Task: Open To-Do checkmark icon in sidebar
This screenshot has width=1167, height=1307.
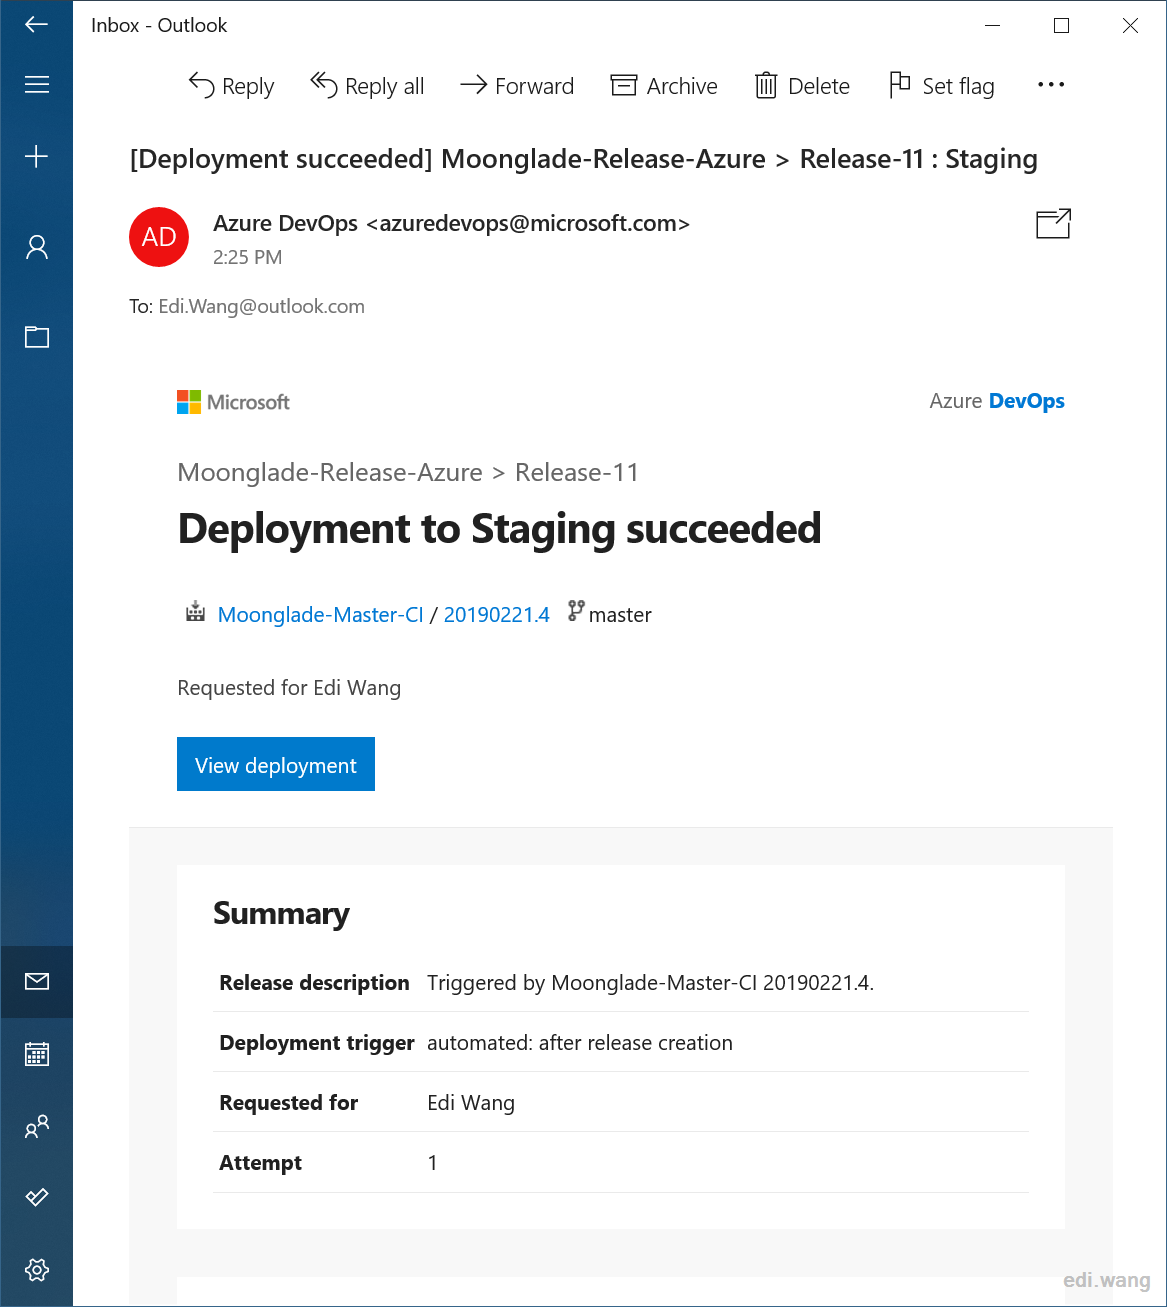Action: [x=36, y=1197]
